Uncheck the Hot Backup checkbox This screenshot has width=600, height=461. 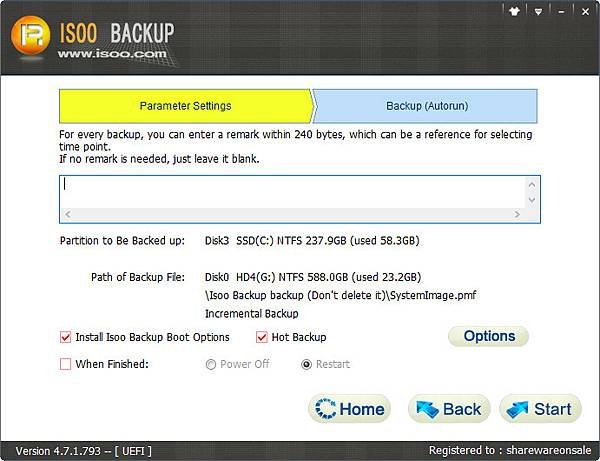tap(262, 337)
